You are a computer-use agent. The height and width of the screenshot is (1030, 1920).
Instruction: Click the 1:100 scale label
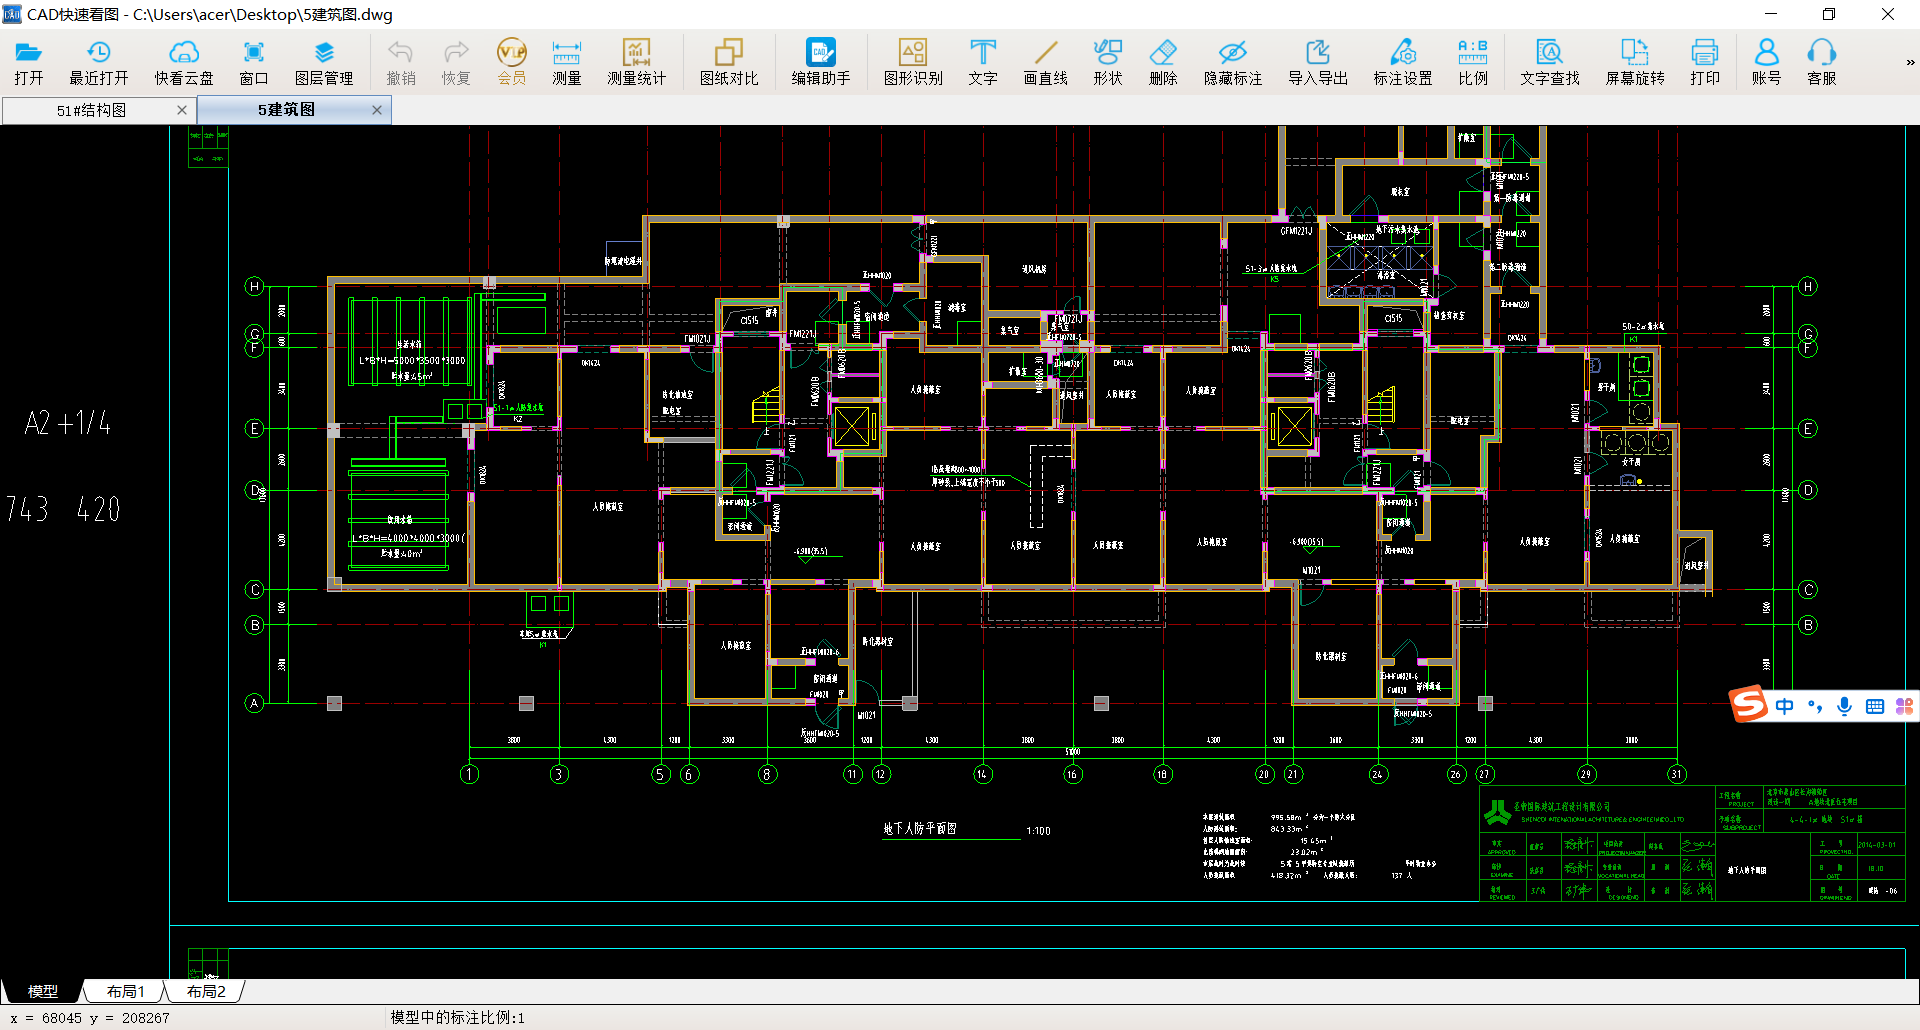(x=1038, y=831)
